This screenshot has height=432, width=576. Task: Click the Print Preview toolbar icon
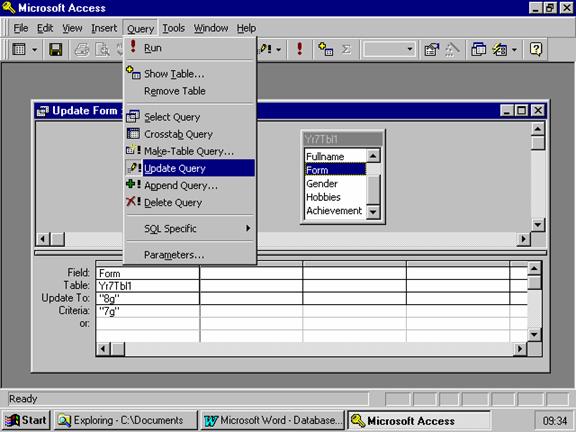pyautogui.click(x=102, y=49)
